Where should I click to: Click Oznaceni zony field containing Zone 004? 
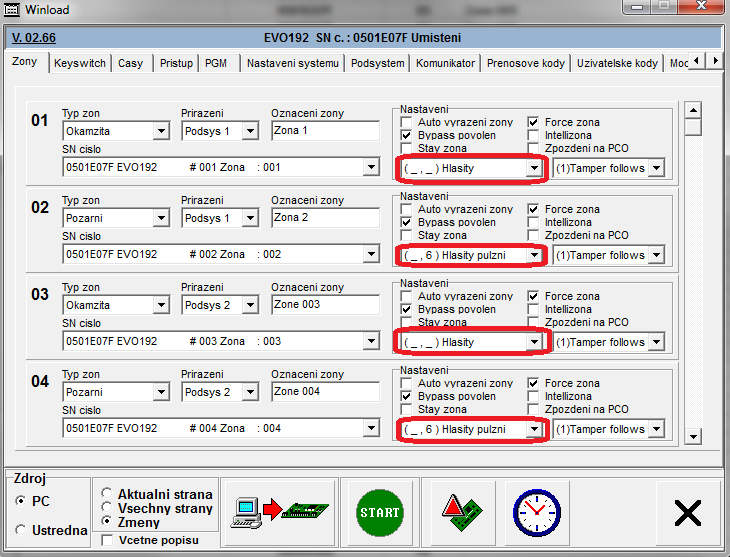(325, 392)
